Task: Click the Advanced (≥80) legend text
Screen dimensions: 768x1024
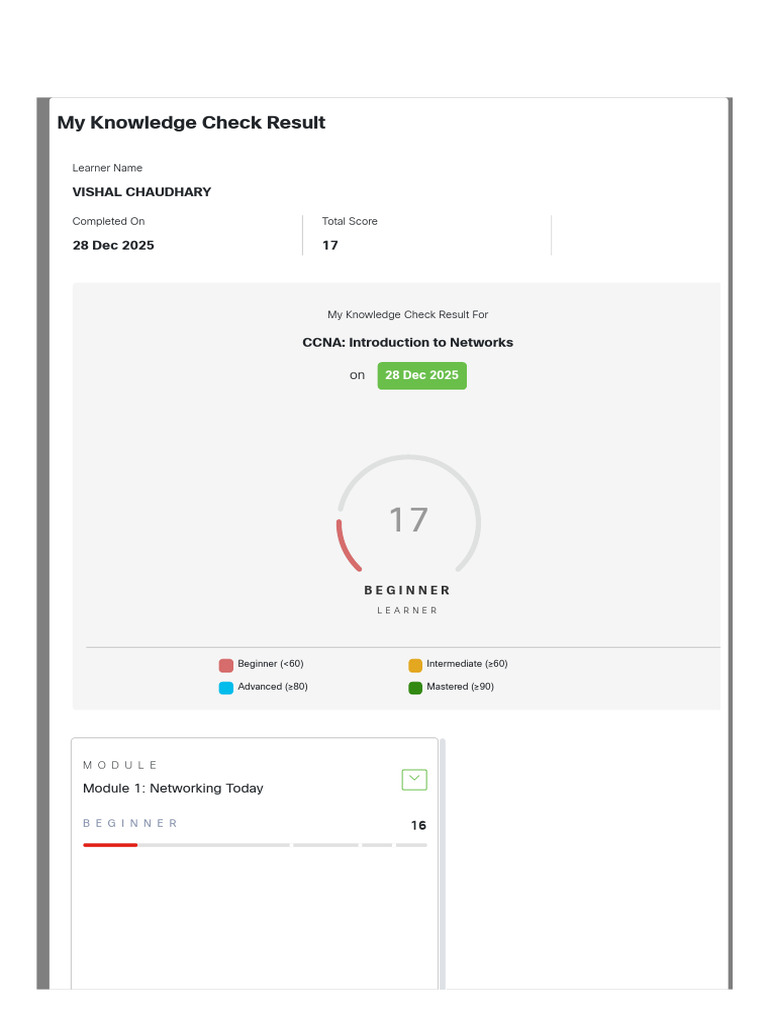Action: tap(272, 686)
